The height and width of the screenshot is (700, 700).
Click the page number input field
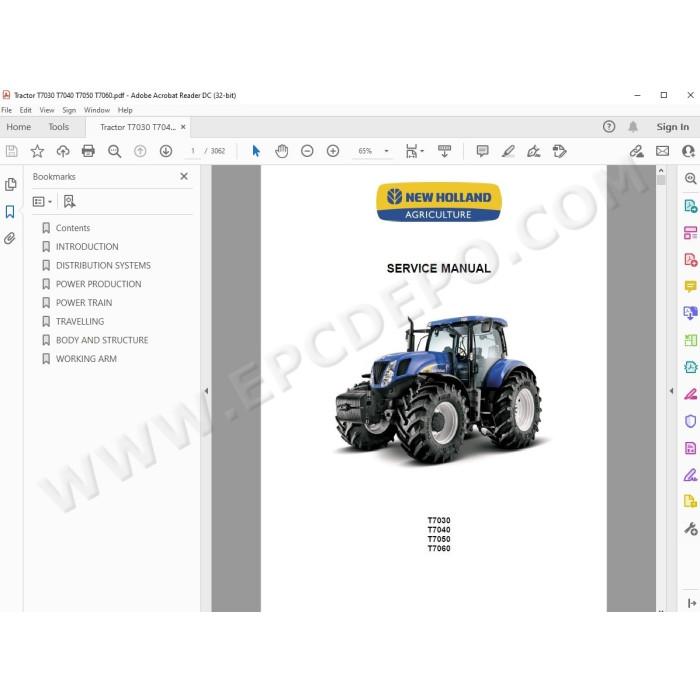coord(192,151)
